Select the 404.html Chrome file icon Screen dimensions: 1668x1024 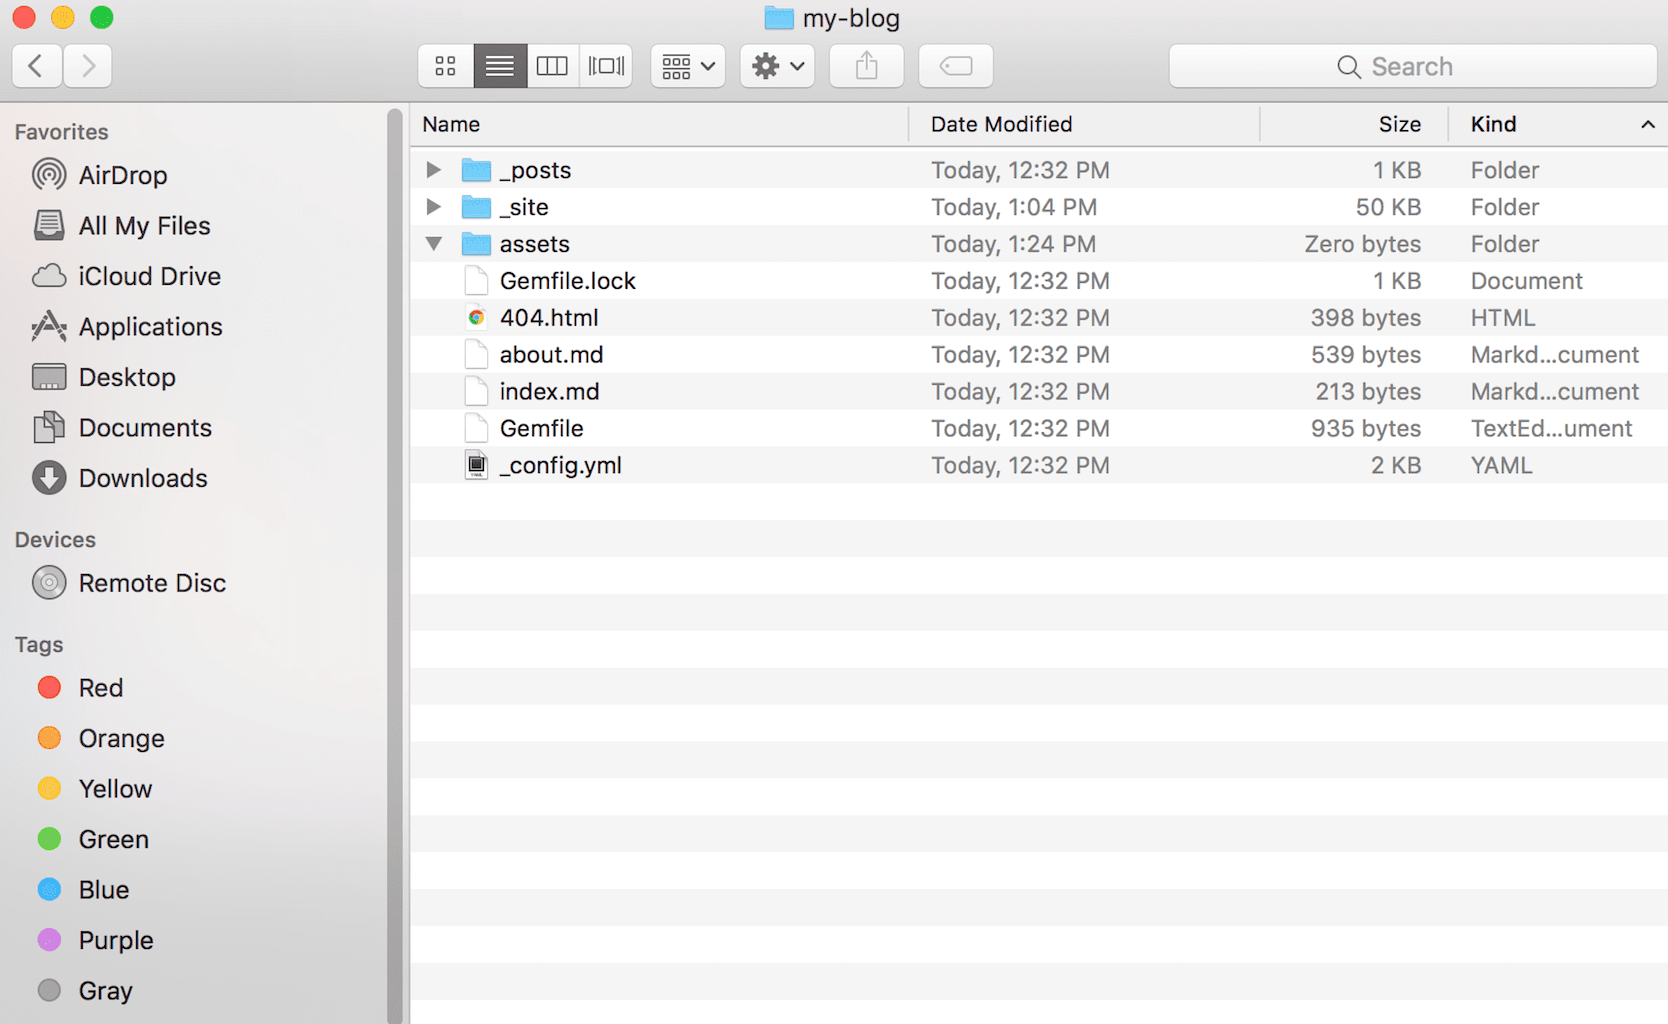(x=476, y=318)
